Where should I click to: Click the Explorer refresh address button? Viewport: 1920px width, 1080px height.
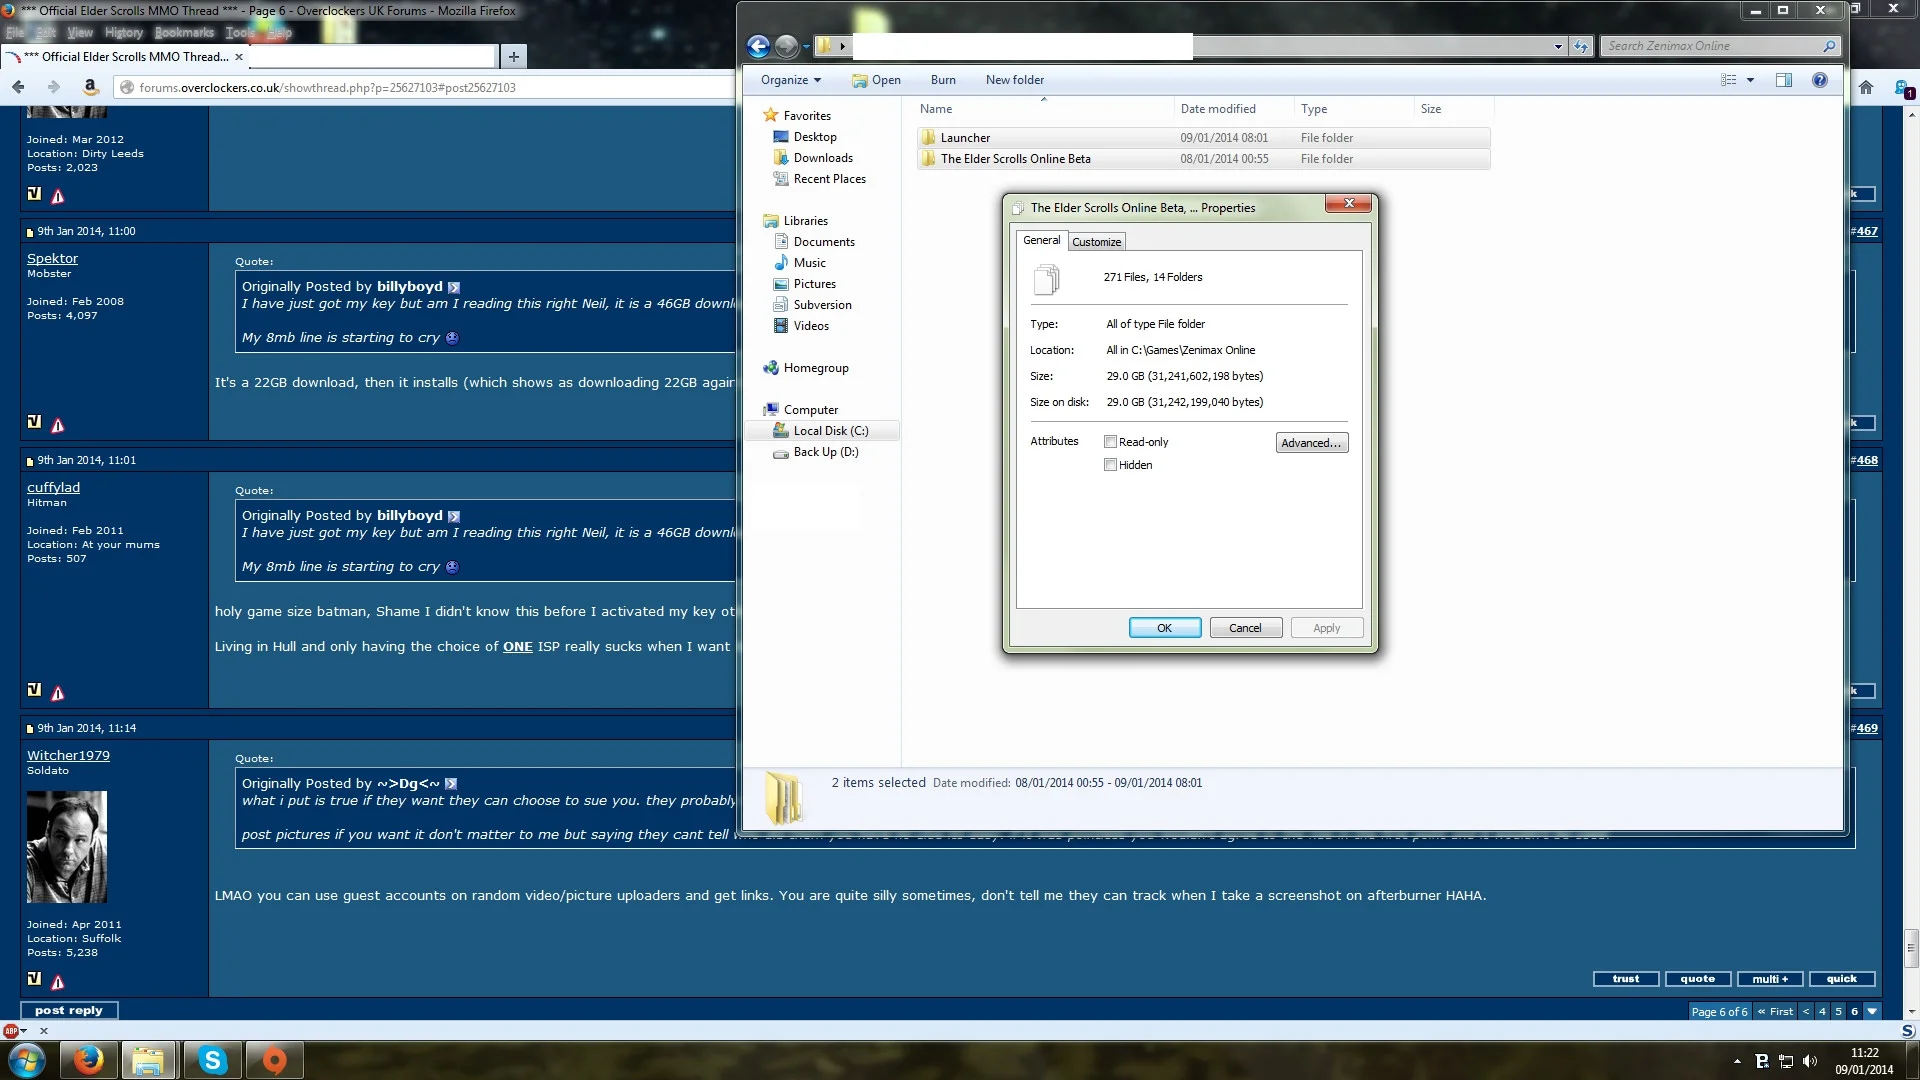tap(1581, 46)
